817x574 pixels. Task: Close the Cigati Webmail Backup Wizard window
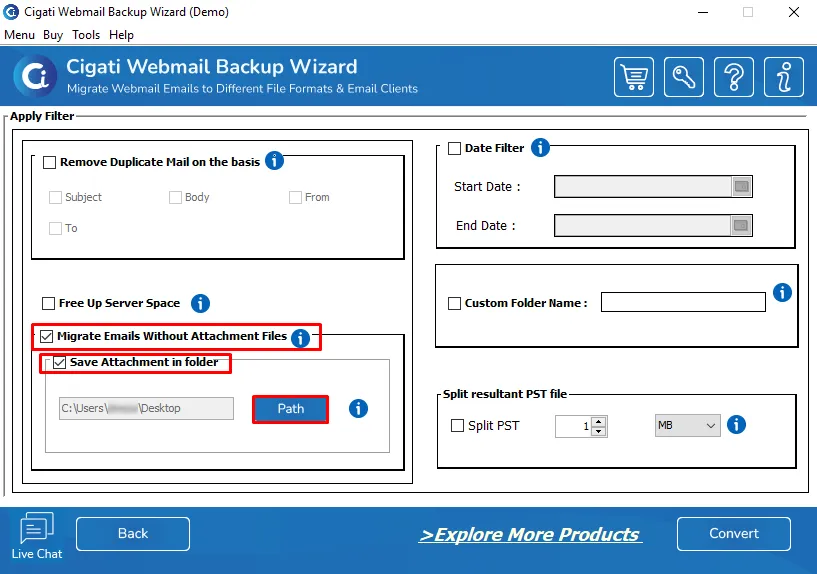pos(794,12)
